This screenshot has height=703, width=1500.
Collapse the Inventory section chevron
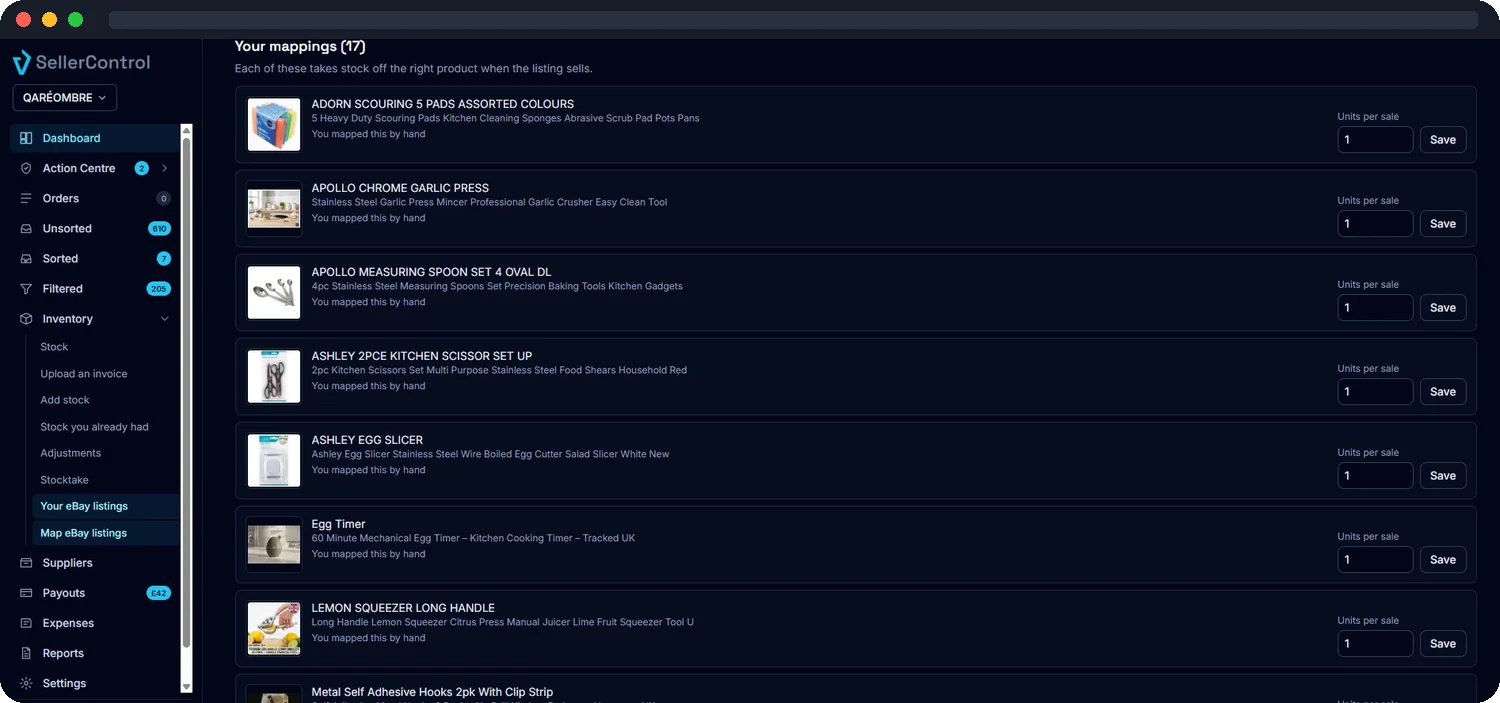point(164,318)
